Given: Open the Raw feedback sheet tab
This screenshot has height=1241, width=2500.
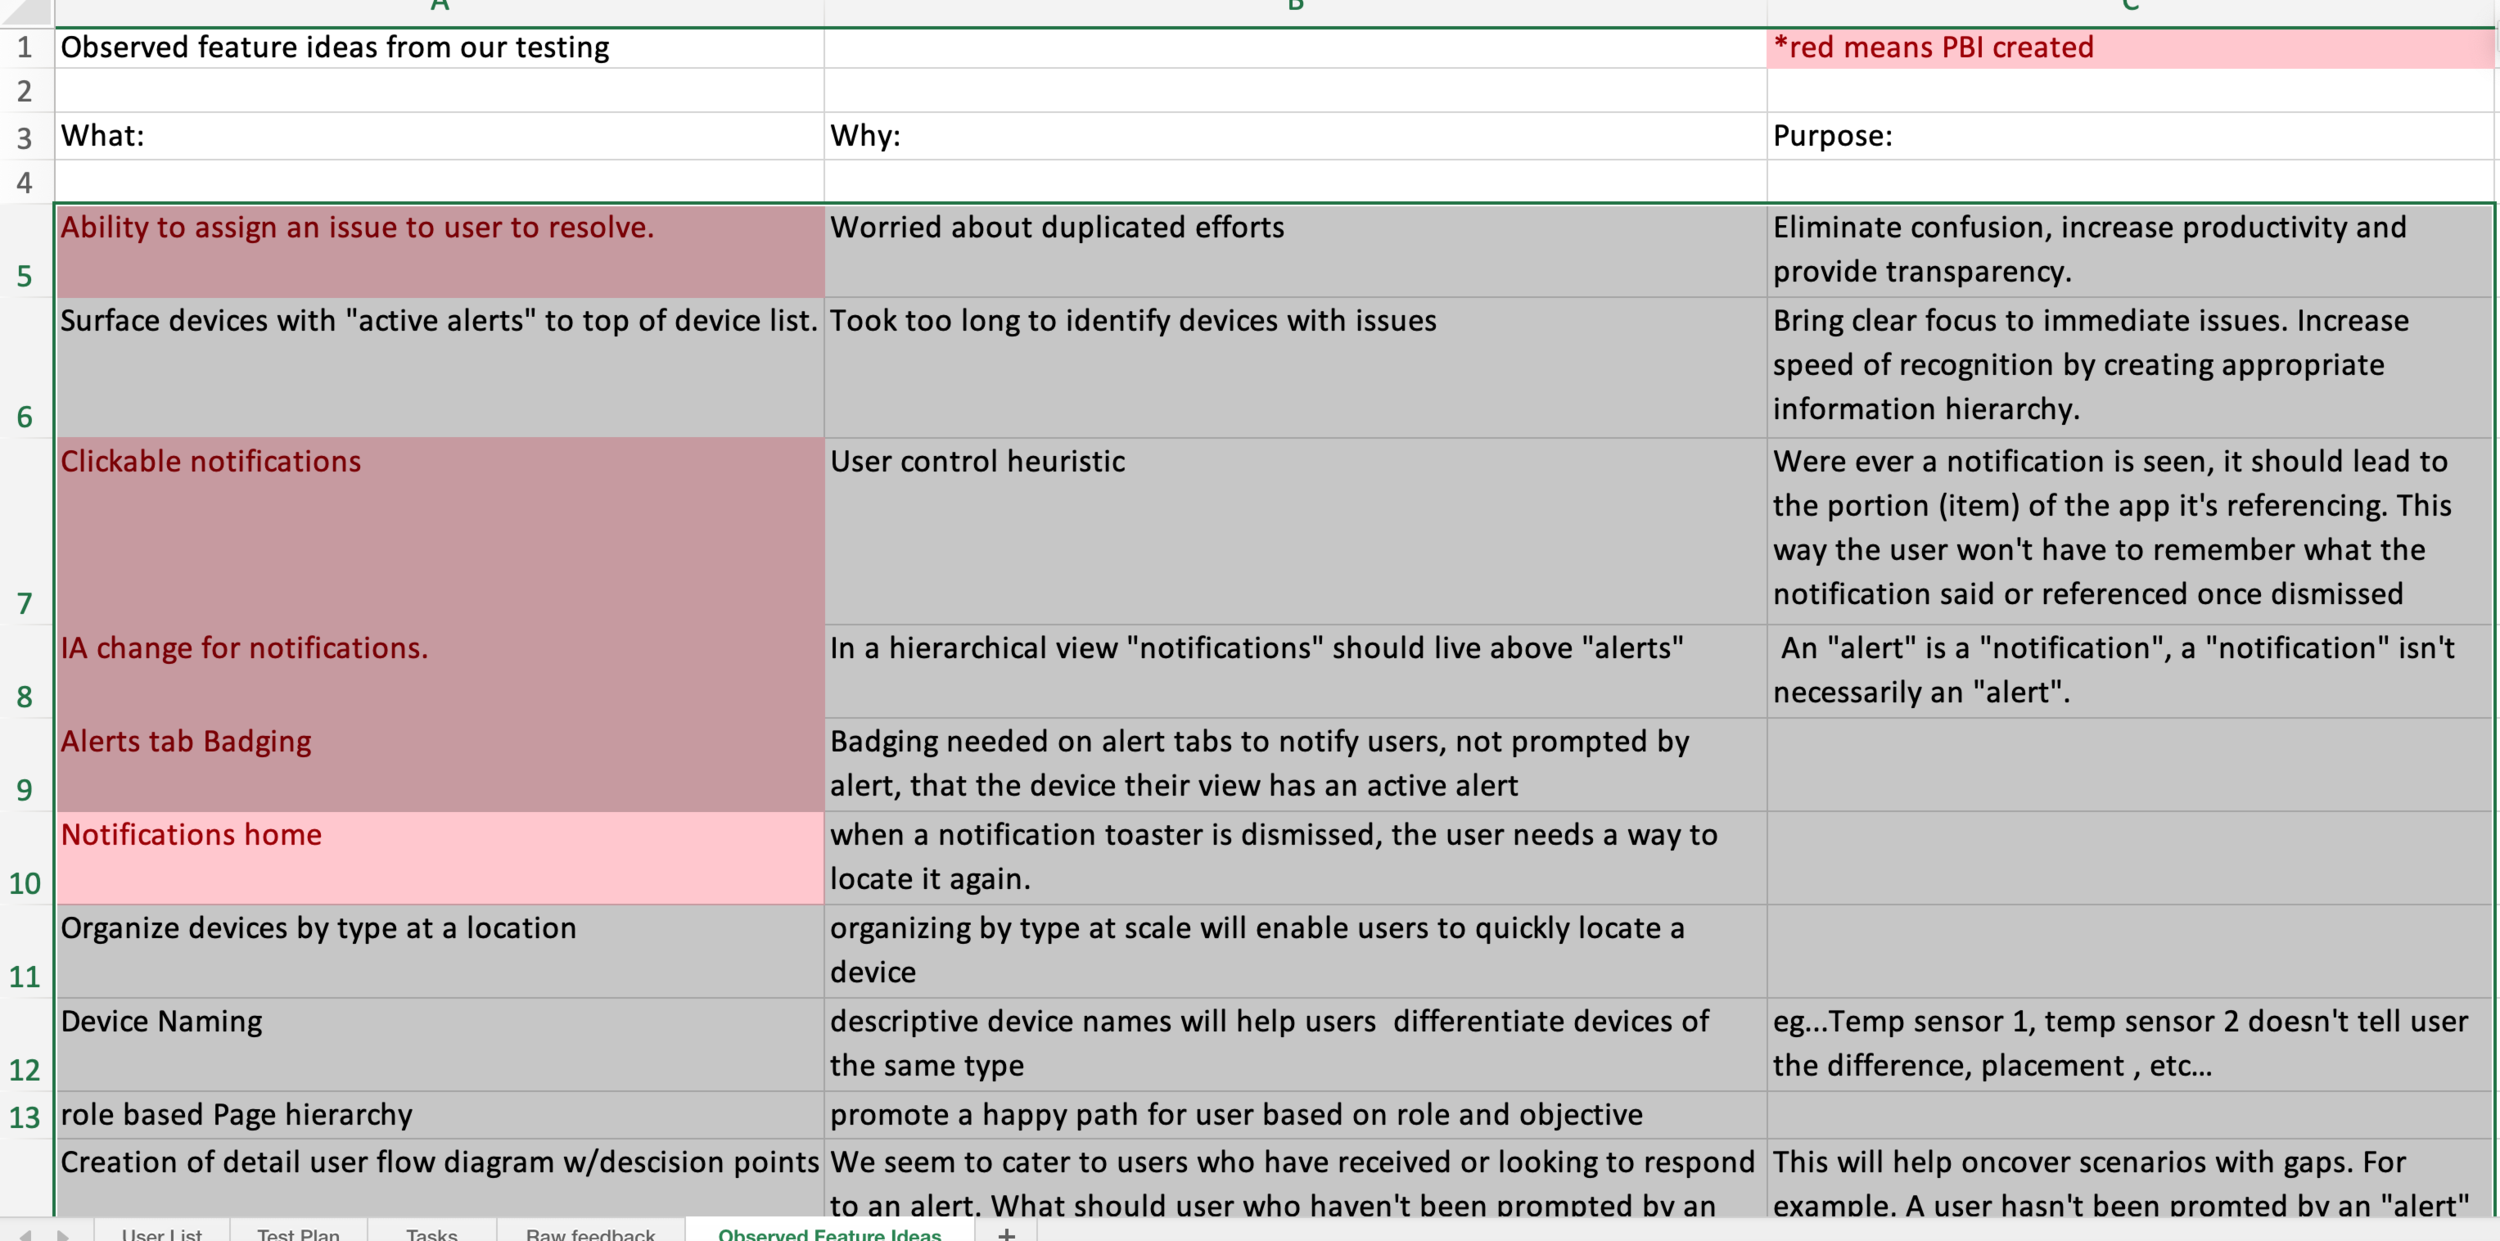Looking at the screenshot, I should [590, 1234].
